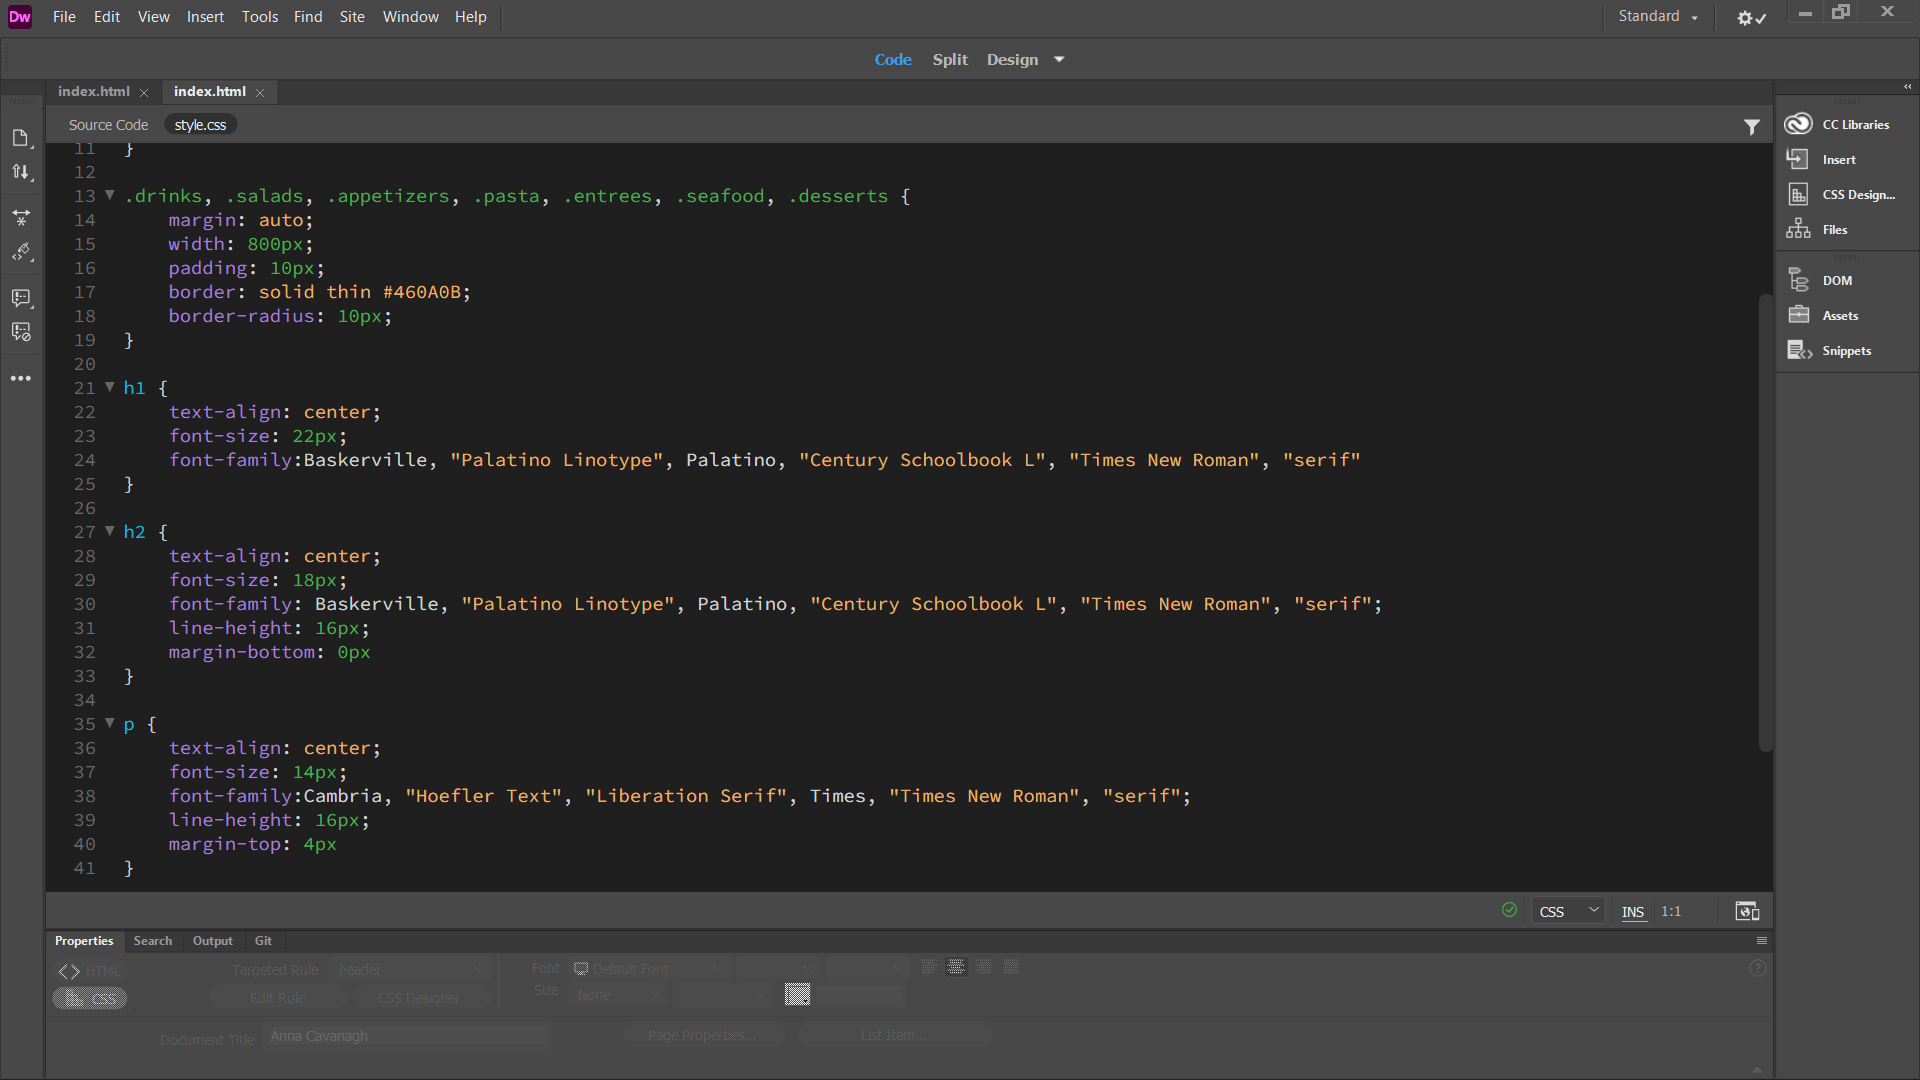Open the Insert panel icon
Image resolution: width=1920 pixels, height=1080 pixels.
pos(1798,159)
